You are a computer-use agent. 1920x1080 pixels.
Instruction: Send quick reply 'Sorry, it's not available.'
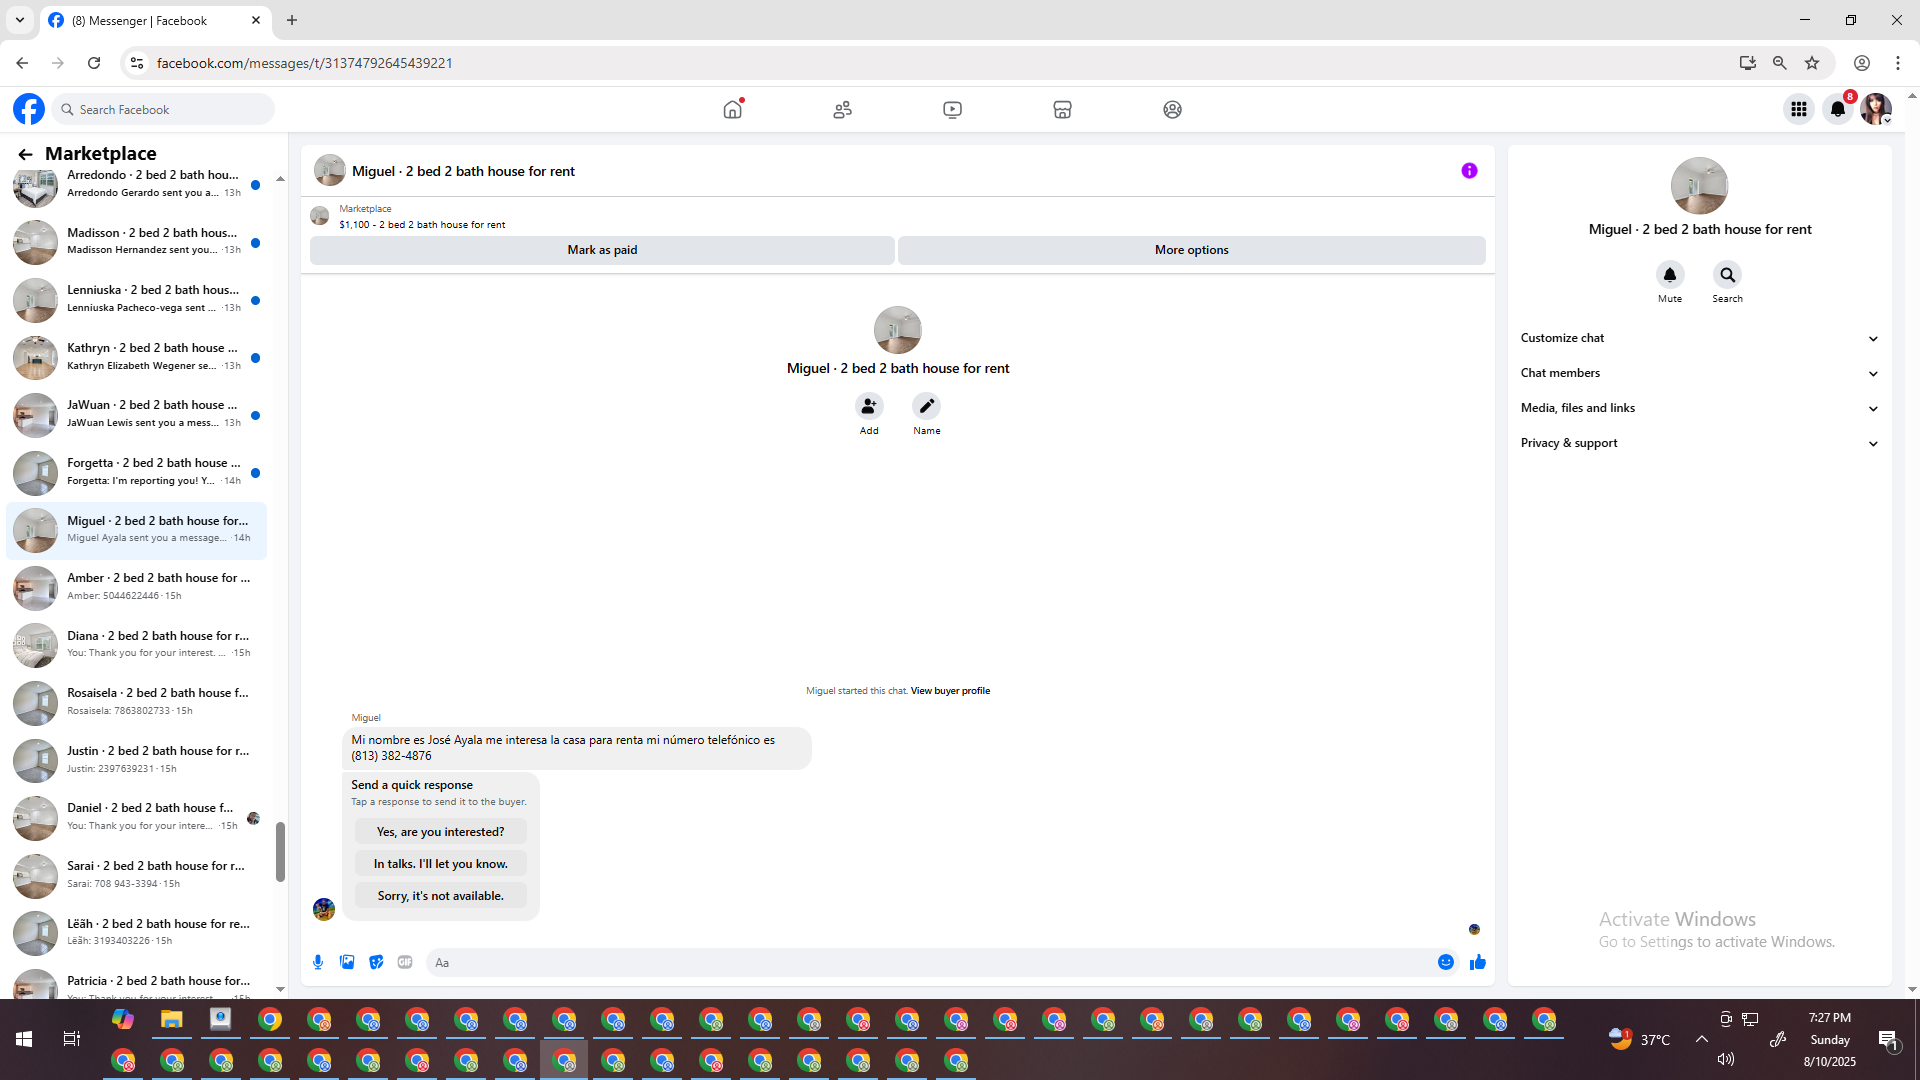pyautogui.click(x=440, y=896)
